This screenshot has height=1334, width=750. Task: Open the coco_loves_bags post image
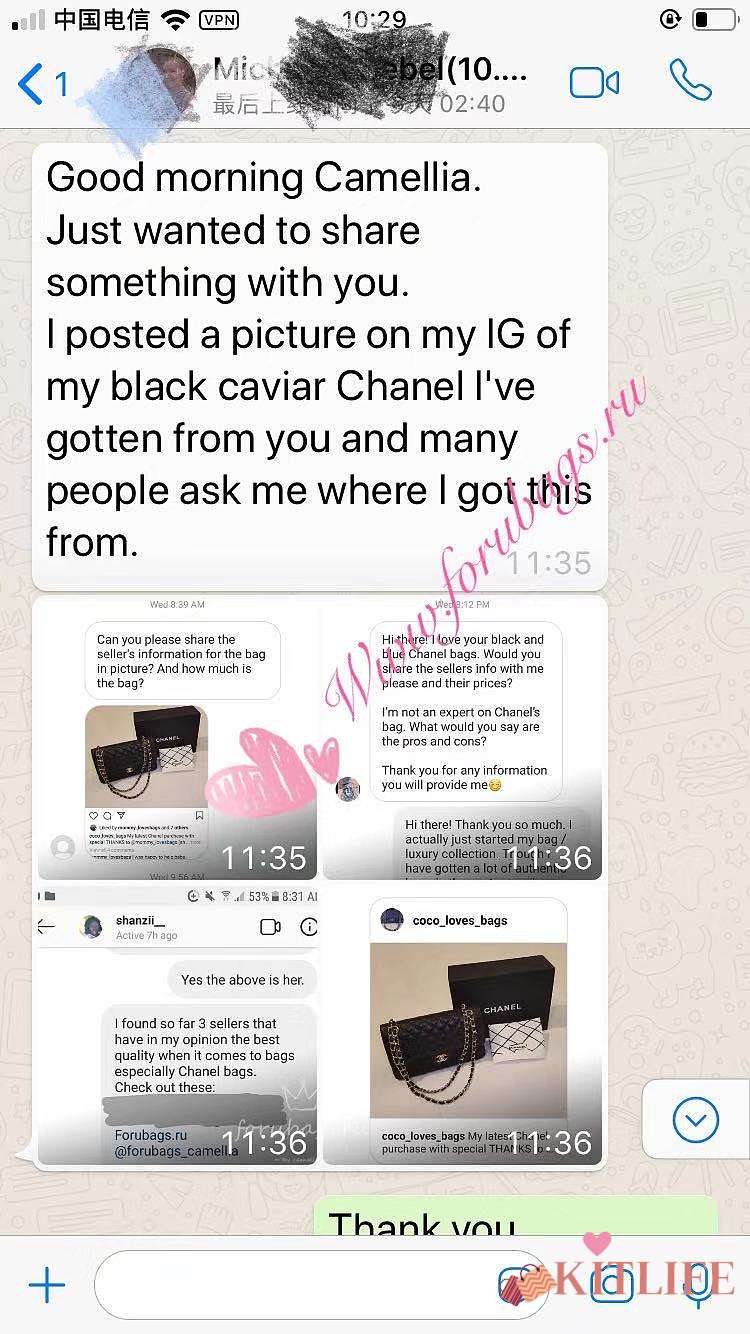click(462, 1024)
